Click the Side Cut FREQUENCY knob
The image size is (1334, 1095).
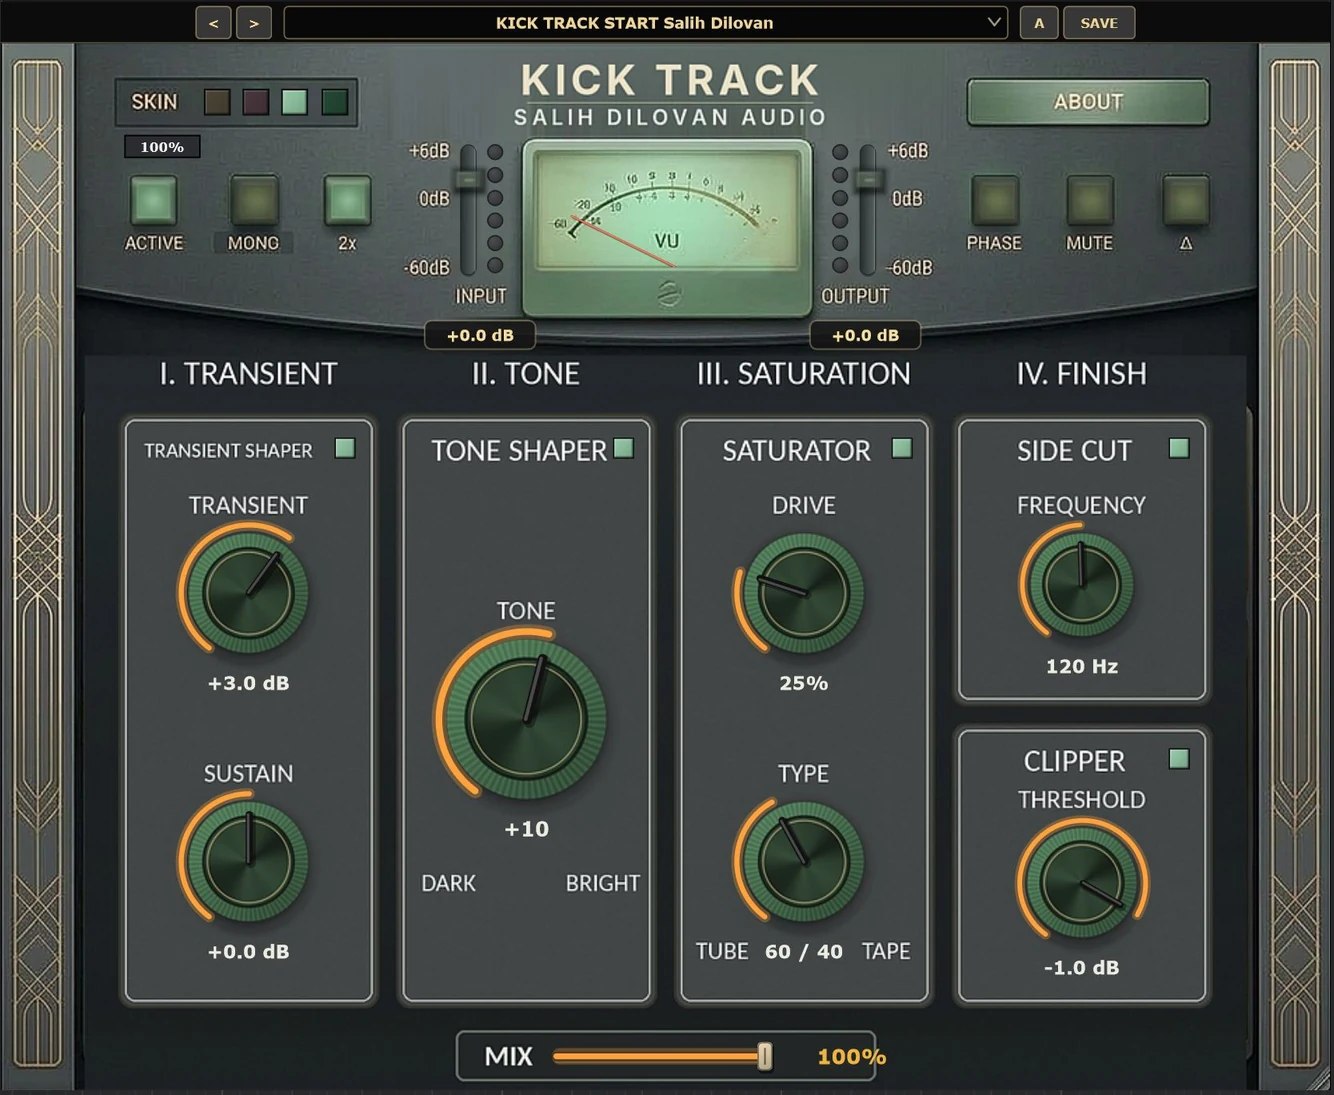1081,584
